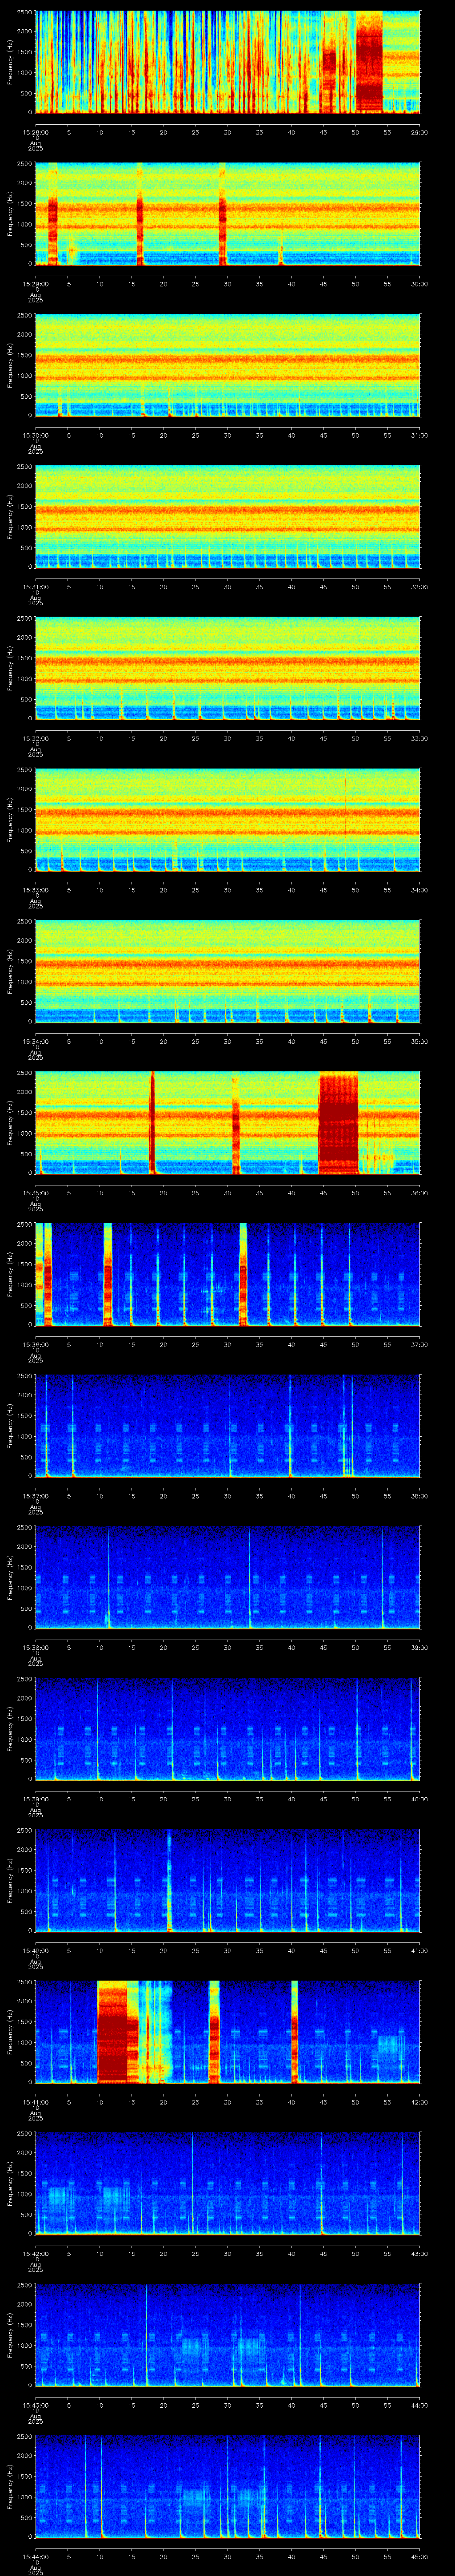Click the spectrogram panel starting at 15:38:00
This screenshot has width=455, height=2576.
click(228, 1577)
